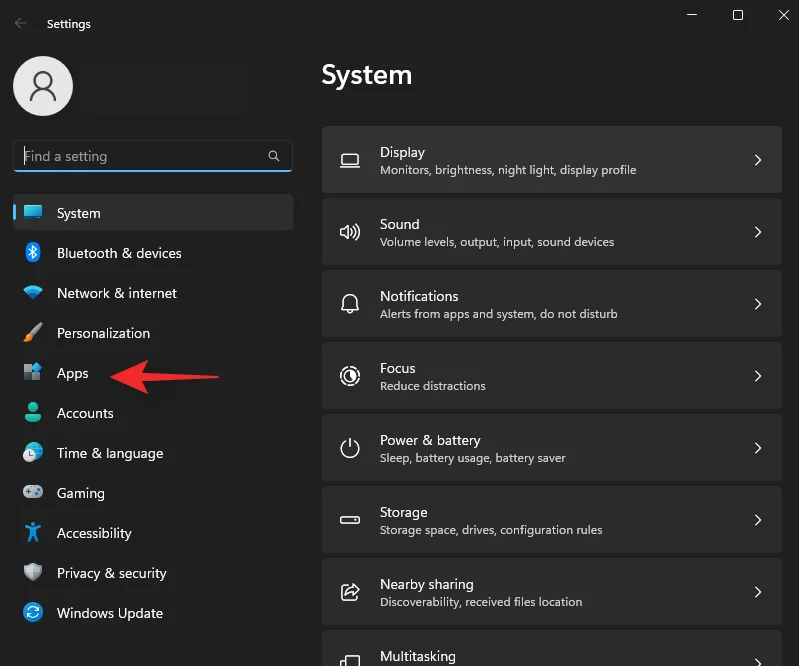
Task: Click the Time & language globe icon
Action: tap(33, 452)
